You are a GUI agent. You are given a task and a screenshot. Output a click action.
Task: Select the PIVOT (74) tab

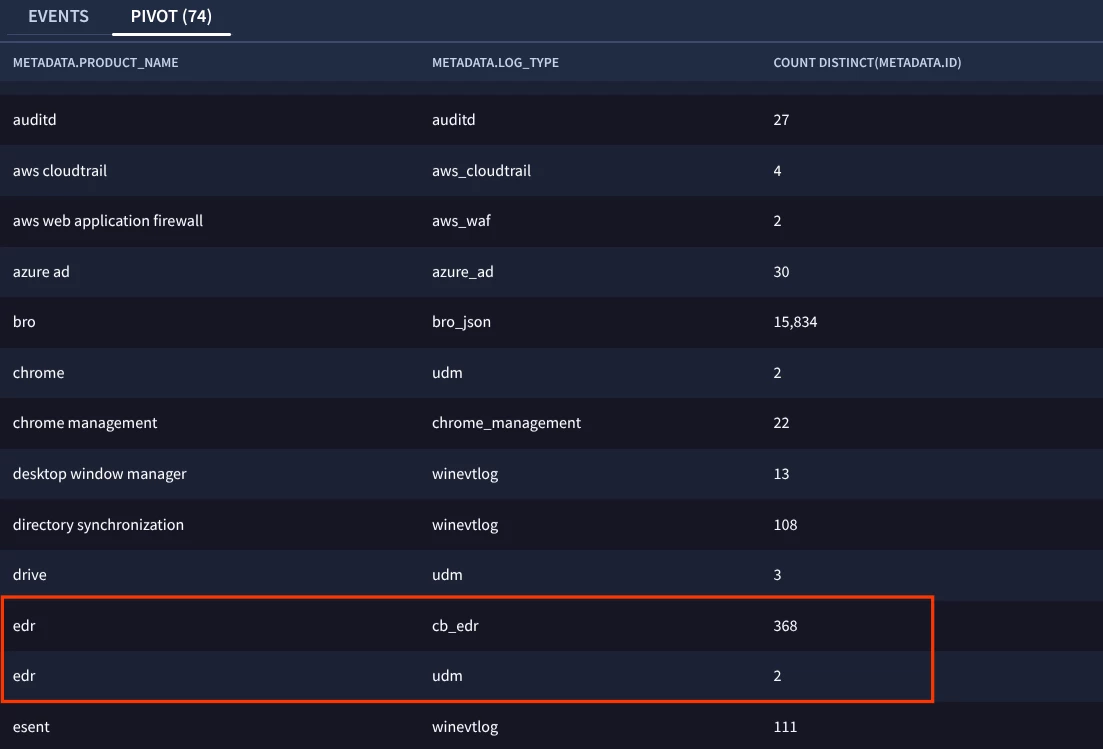[x=171, y=16]
